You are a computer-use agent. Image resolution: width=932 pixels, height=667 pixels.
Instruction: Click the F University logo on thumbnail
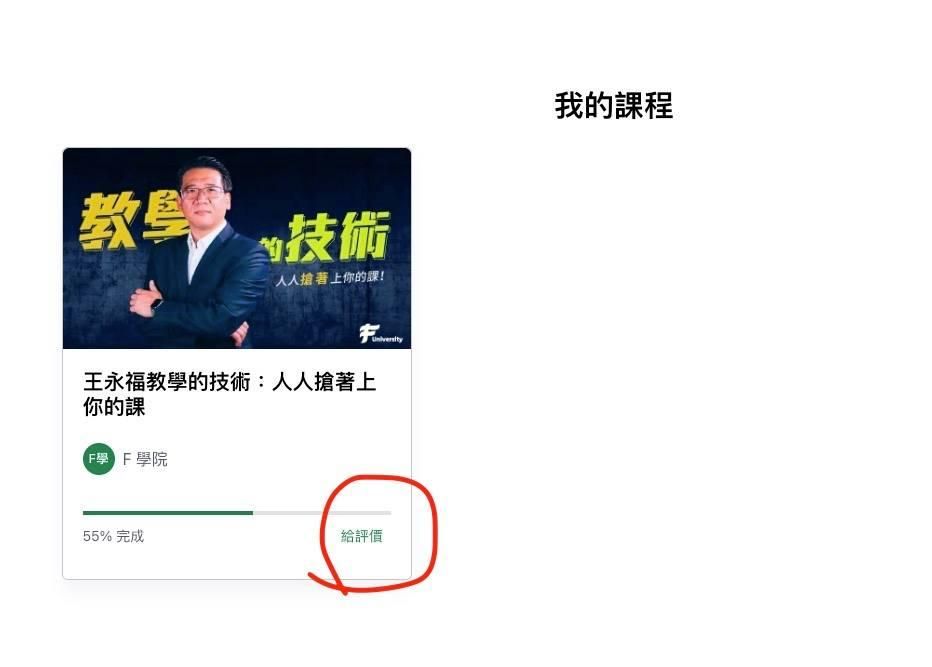(x=380, y=334)
